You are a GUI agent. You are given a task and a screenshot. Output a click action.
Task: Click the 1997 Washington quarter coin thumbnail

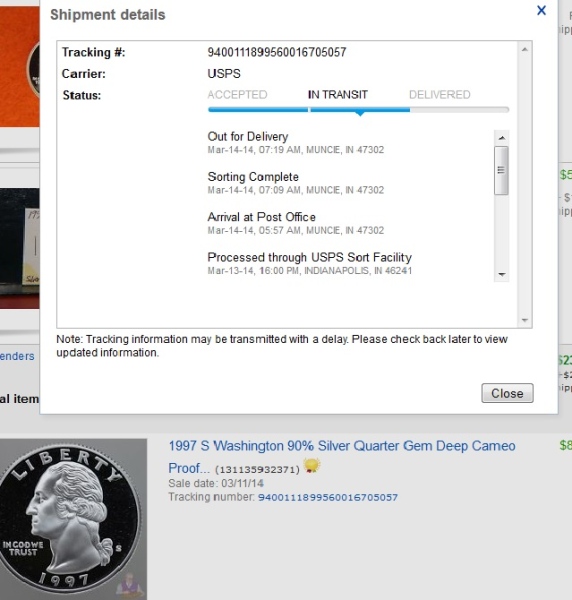pos(73,519)
